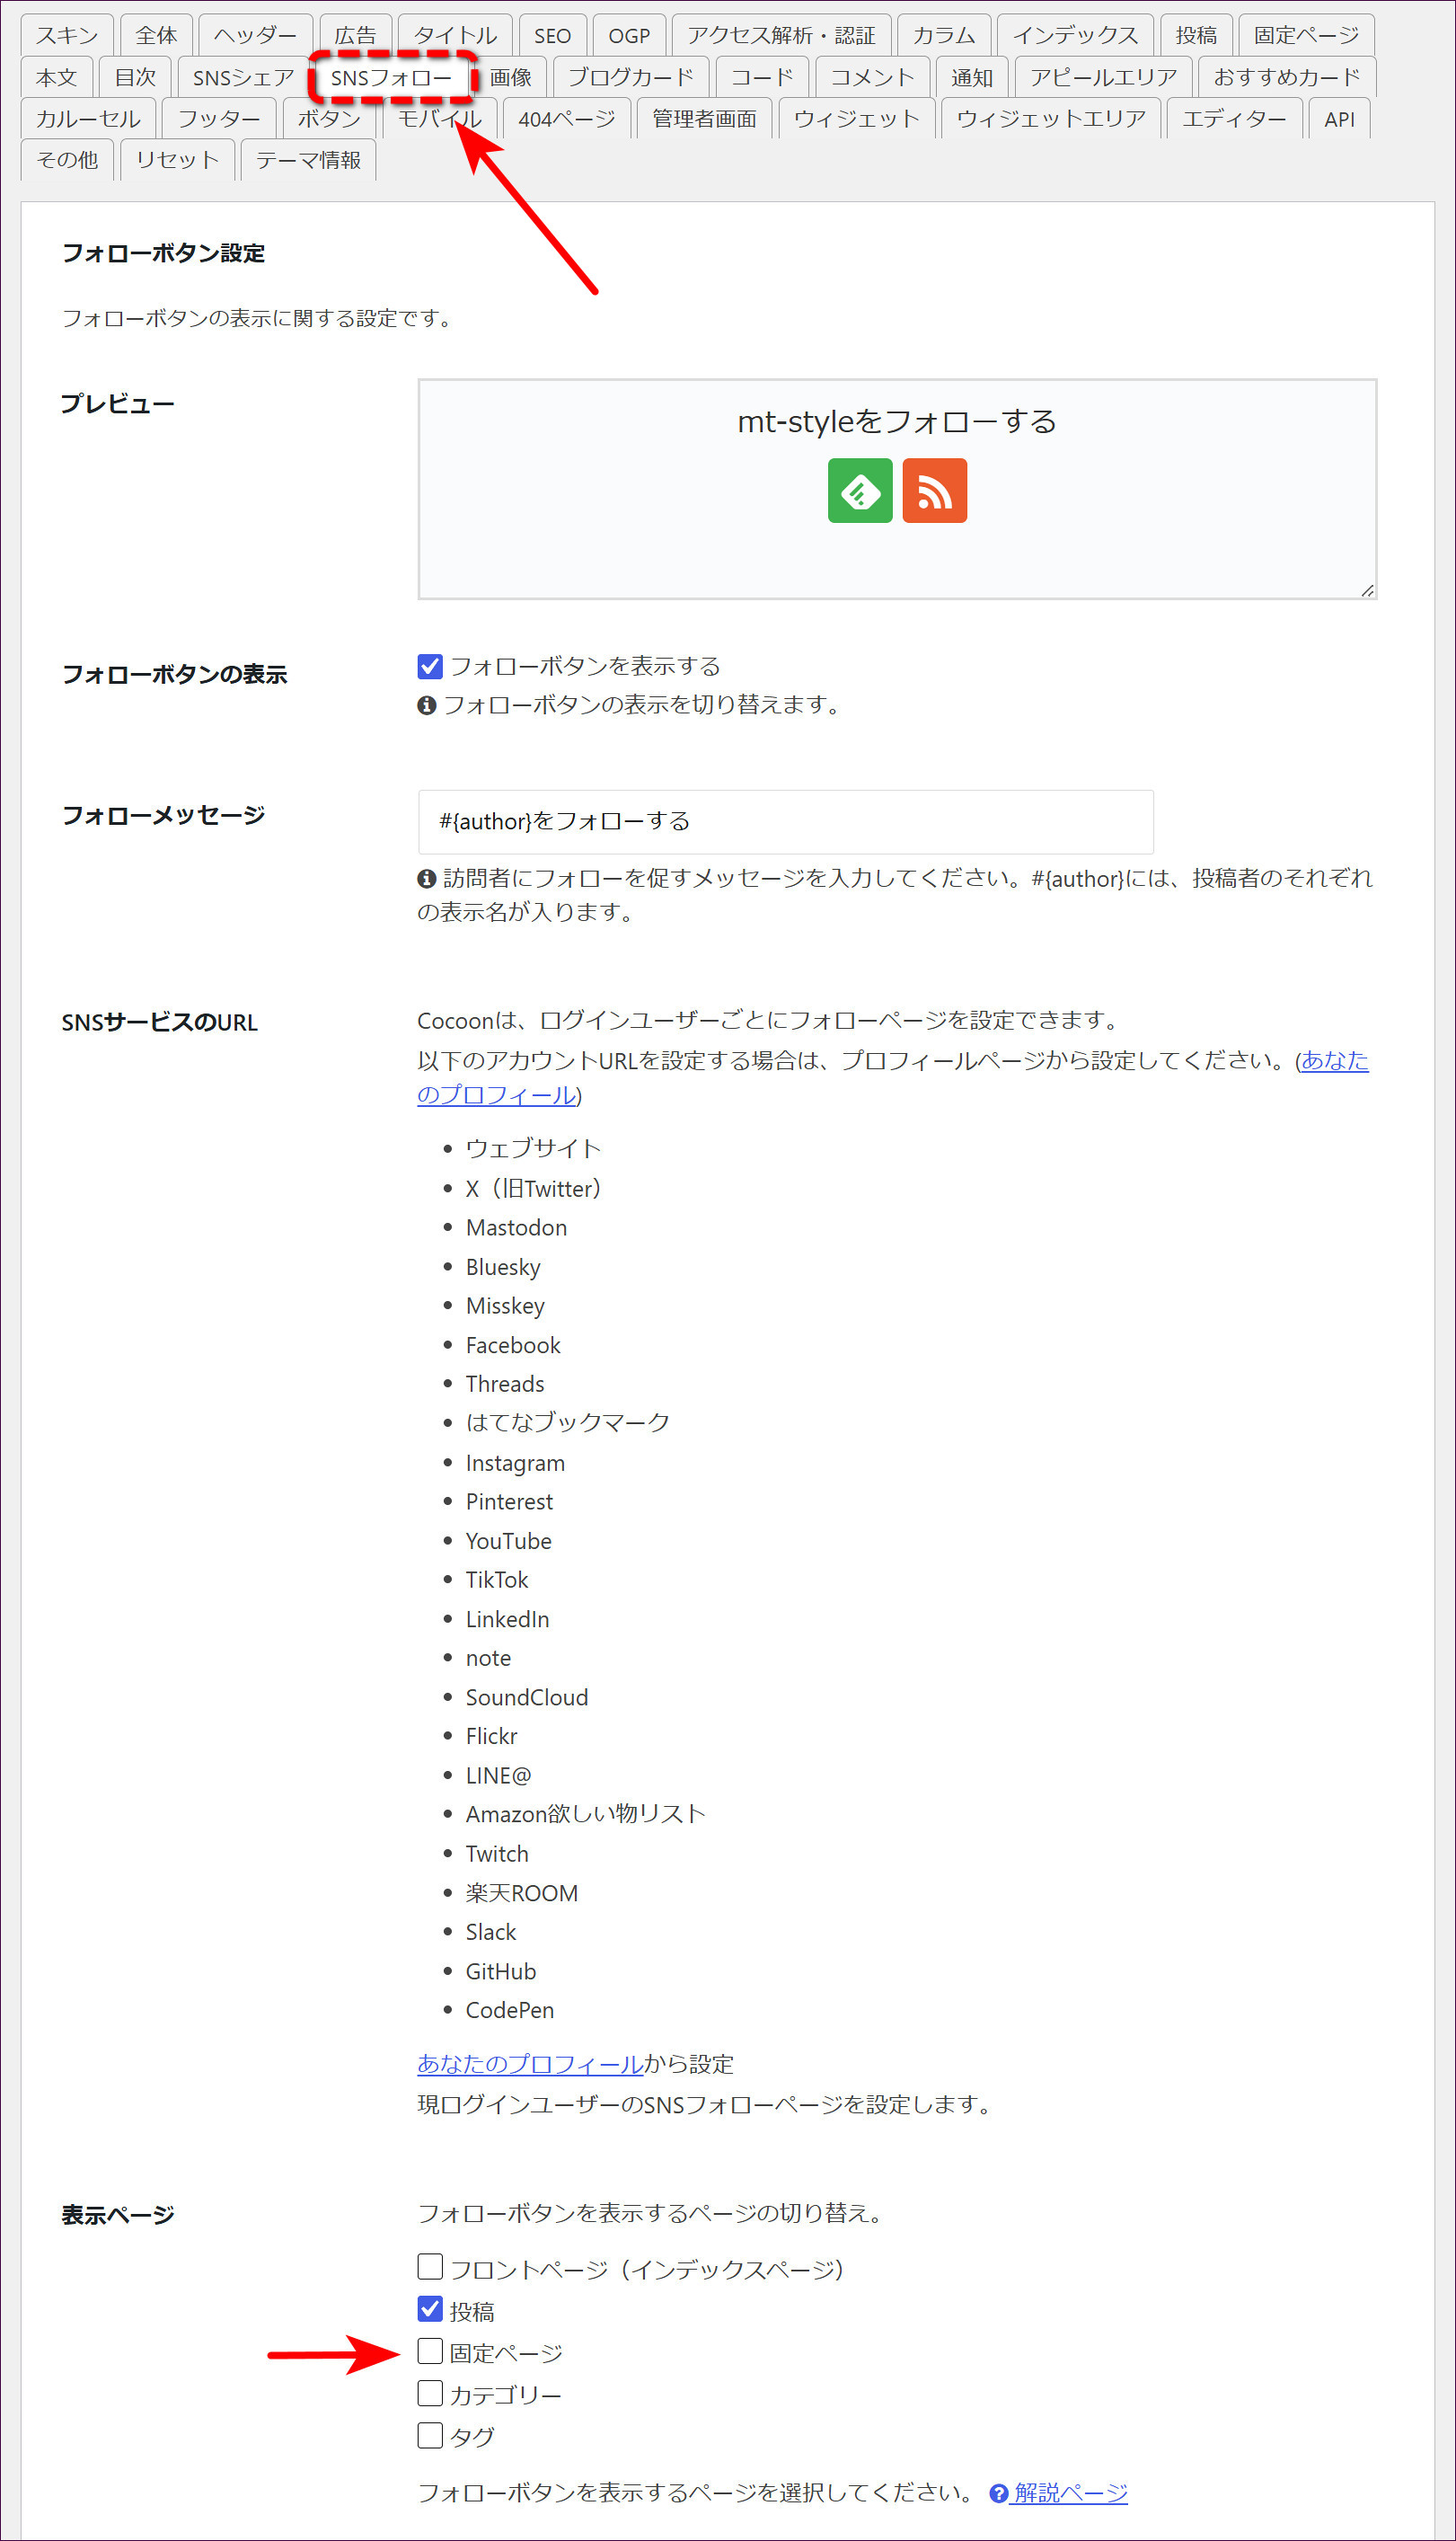Click the フォローメッセージ text field
The image size is (1456, 2541).
pyautogui.click(x=785, y=821)
